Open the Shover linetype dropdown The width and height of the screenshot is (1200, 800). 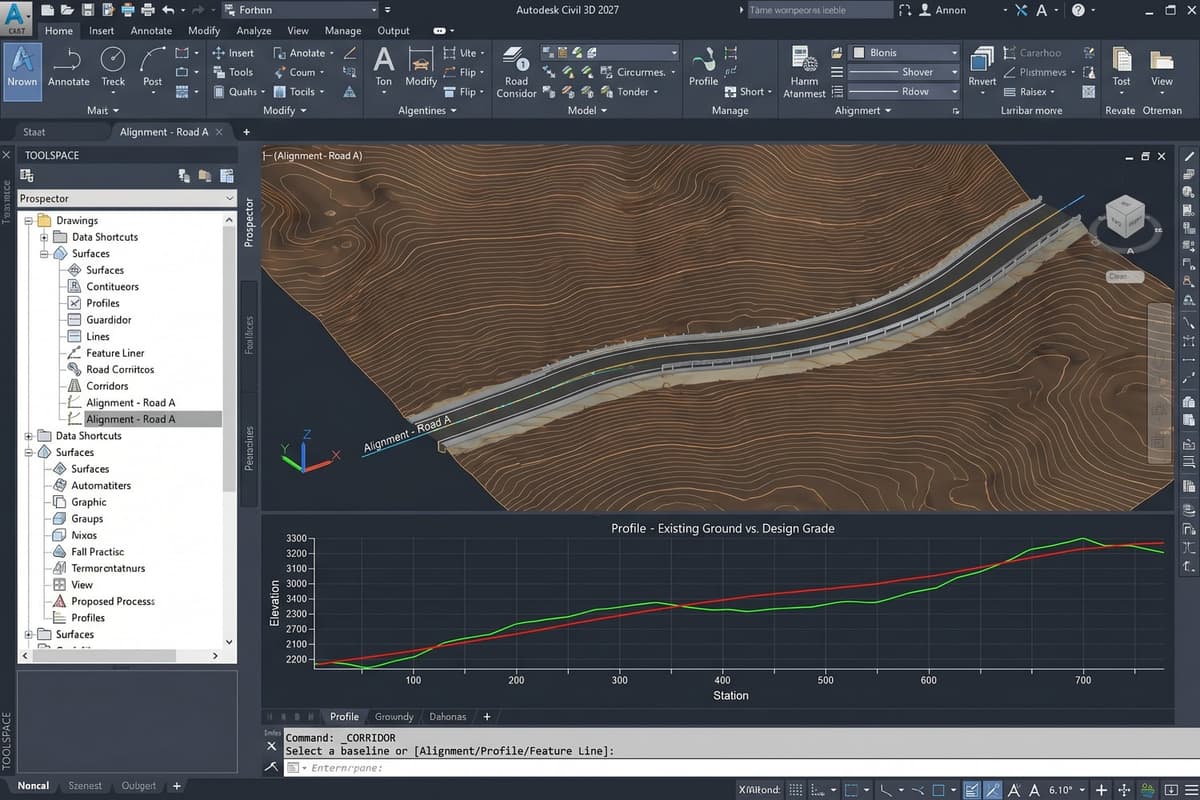904,72
